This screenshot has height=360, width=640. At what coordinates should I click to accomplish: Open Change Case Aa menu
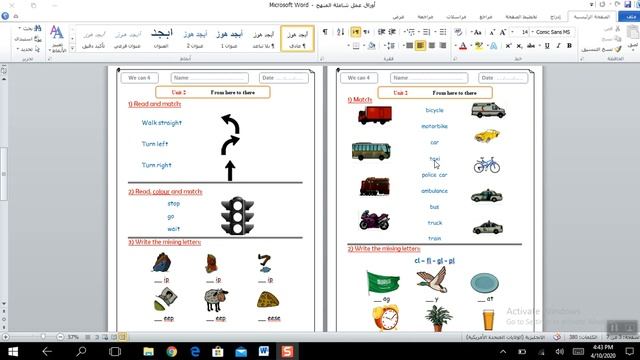tap(476, 32)
